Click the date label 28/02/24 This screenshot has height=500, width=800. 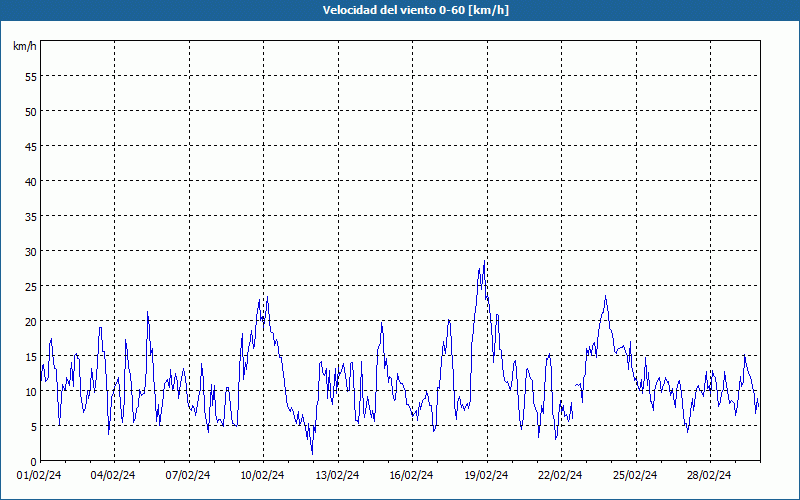(709, 476)
